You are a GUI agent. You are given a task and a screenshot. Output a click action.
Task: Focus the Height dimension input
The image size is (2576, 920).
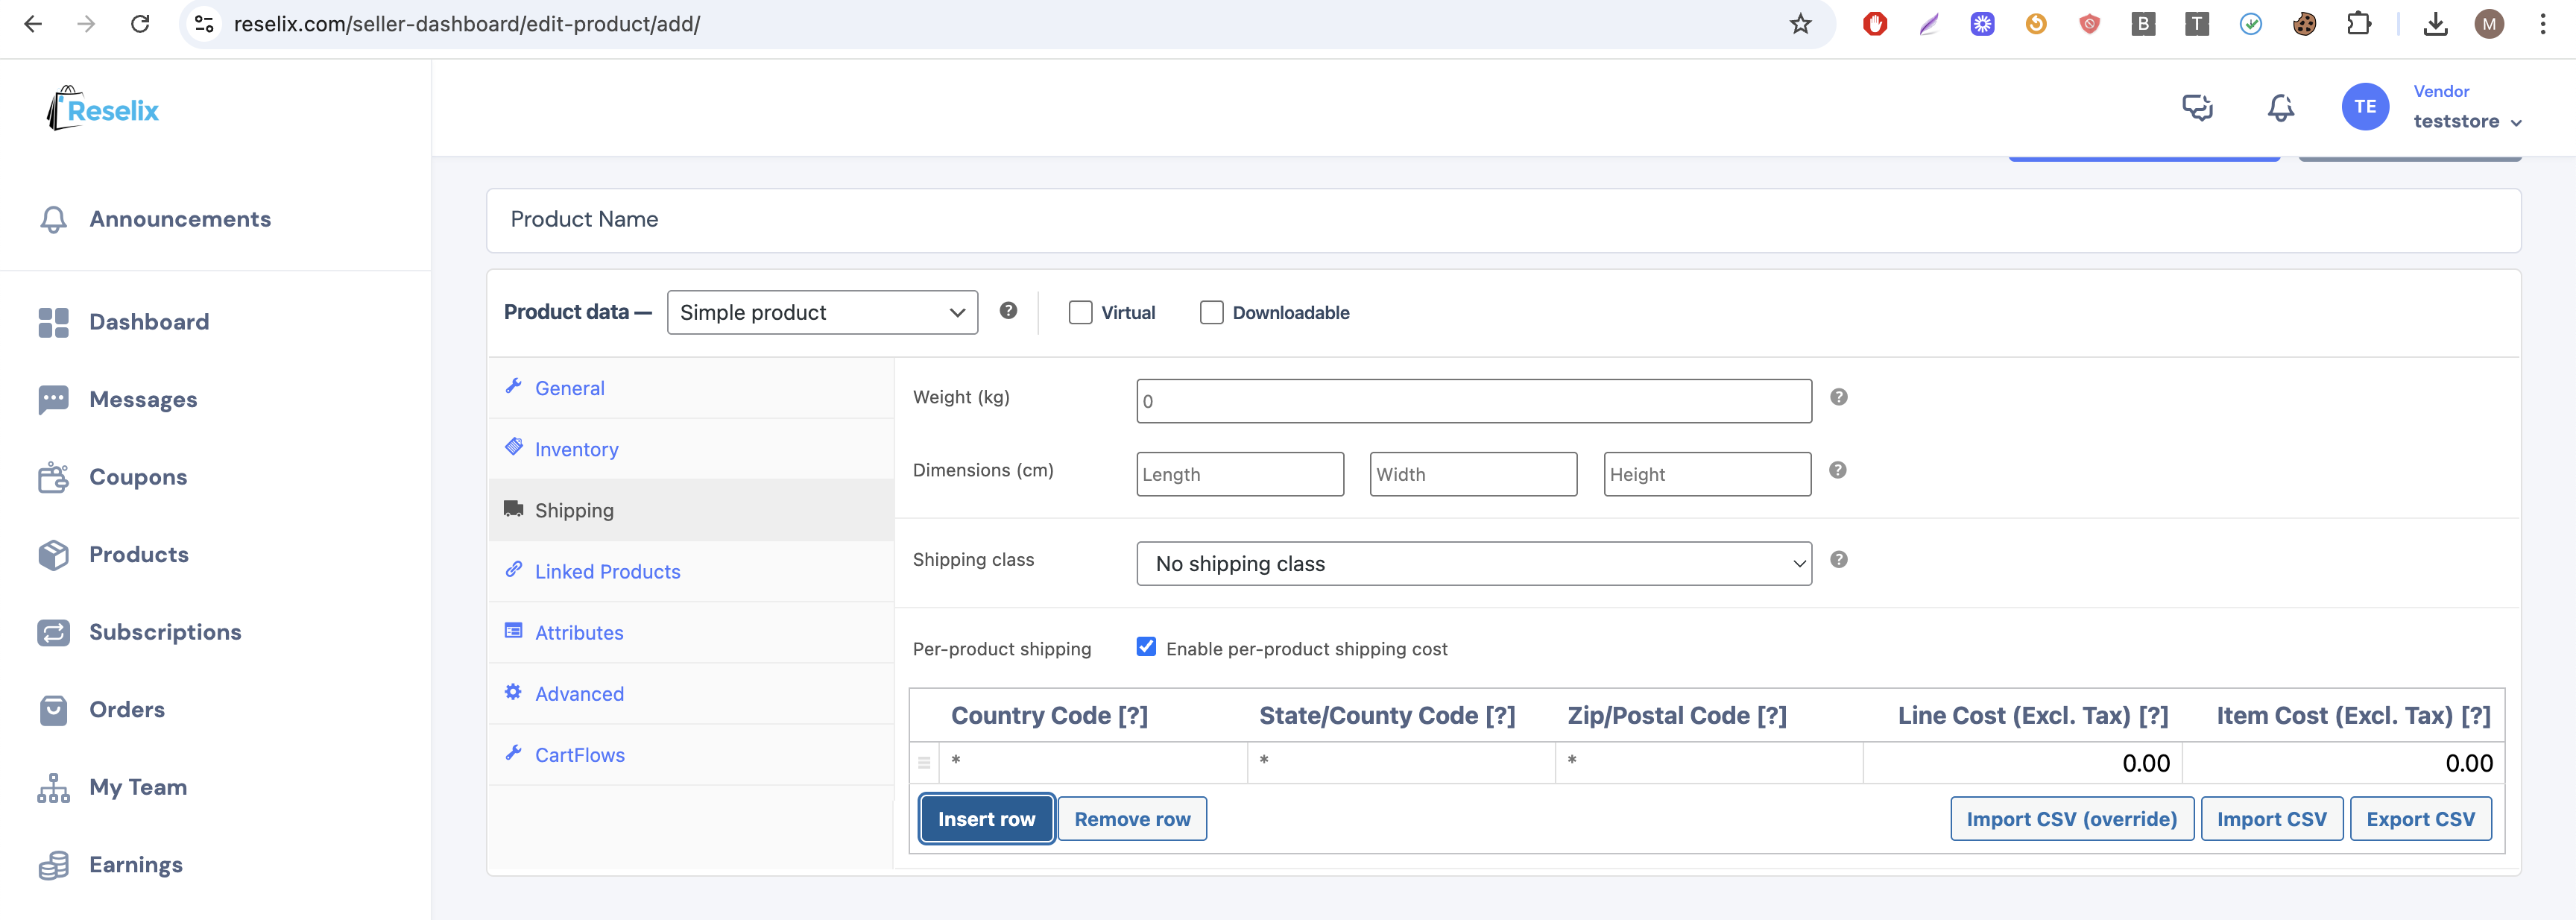tap(1707, 474)
